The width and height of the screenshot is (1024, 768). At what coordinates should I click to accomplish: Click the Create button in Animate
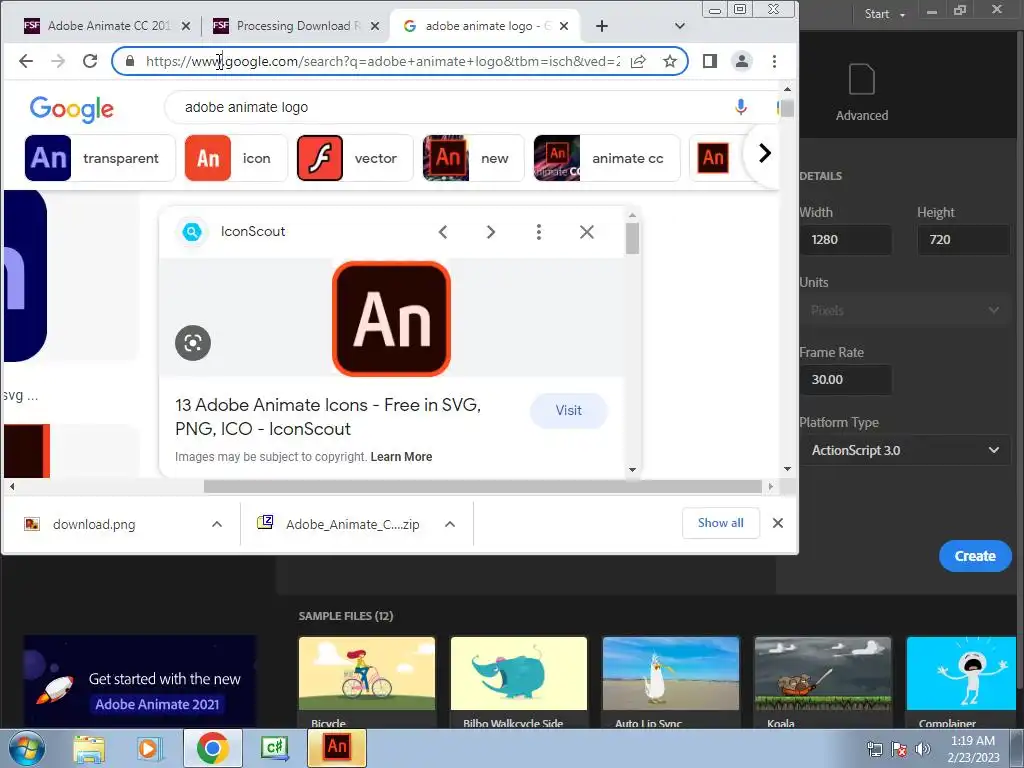pos(975,556)
